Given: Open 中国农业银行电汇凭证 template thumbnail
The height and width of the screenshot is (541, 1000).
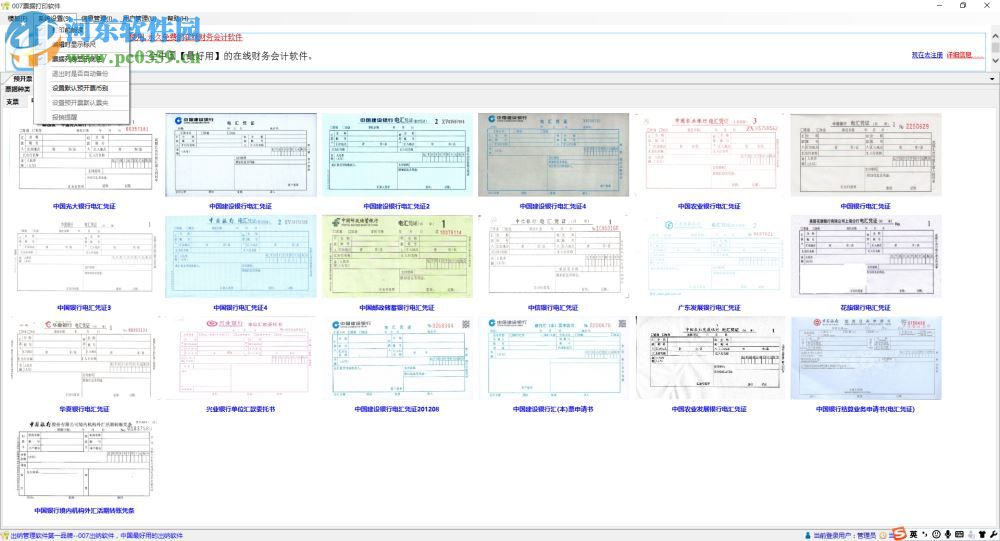Looking at the screenshot, I should coord(709,153).
